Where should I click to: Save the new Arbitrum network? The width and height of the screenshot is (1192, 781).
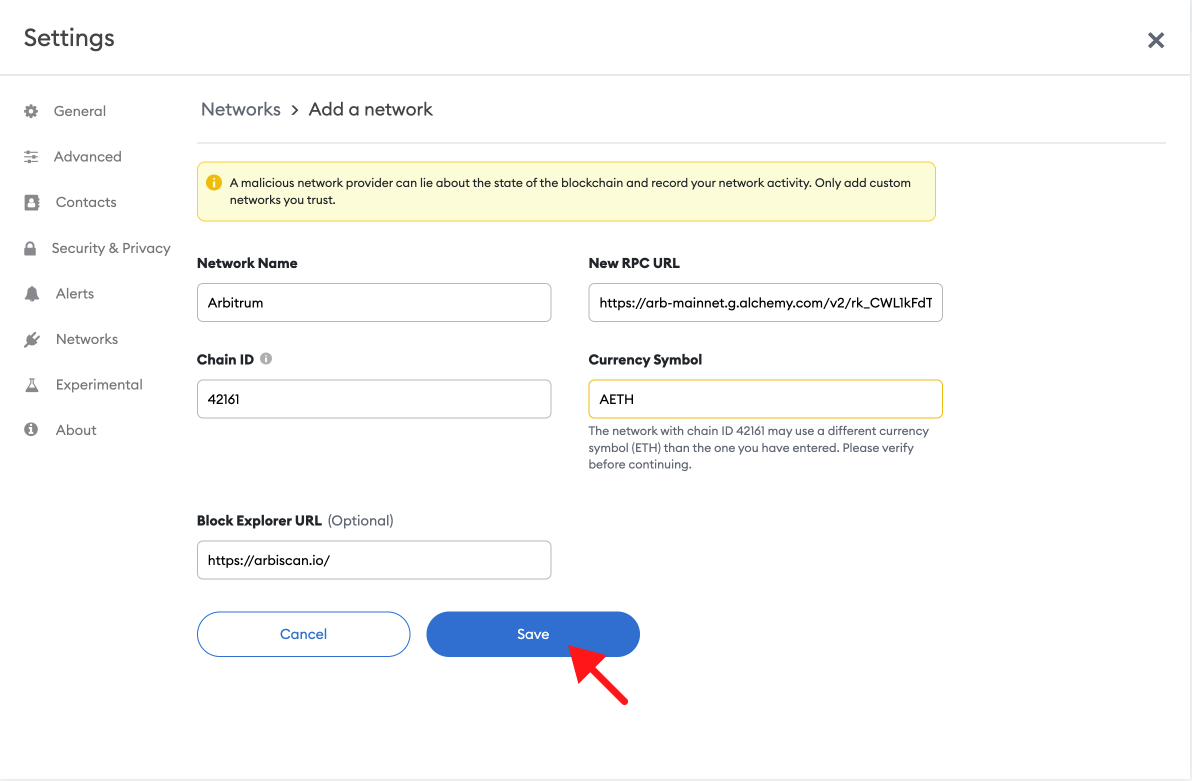pyautogui.click(x=533, y=634)
